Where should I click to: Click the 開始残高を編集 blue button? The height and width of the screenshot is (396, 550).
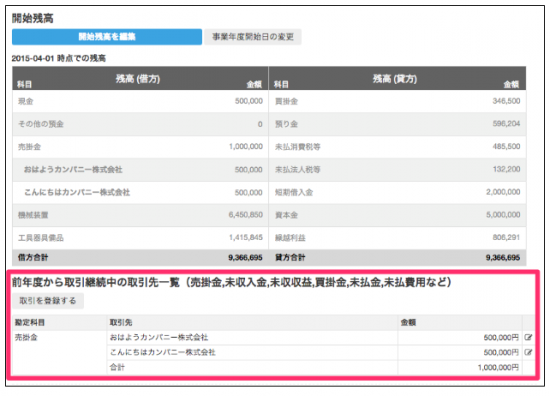(107, 37)
